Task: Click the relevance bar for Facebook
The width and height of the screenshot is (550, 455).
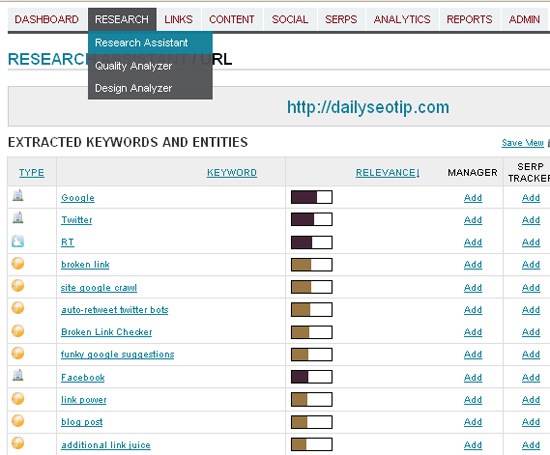Action: pos(311,377)
